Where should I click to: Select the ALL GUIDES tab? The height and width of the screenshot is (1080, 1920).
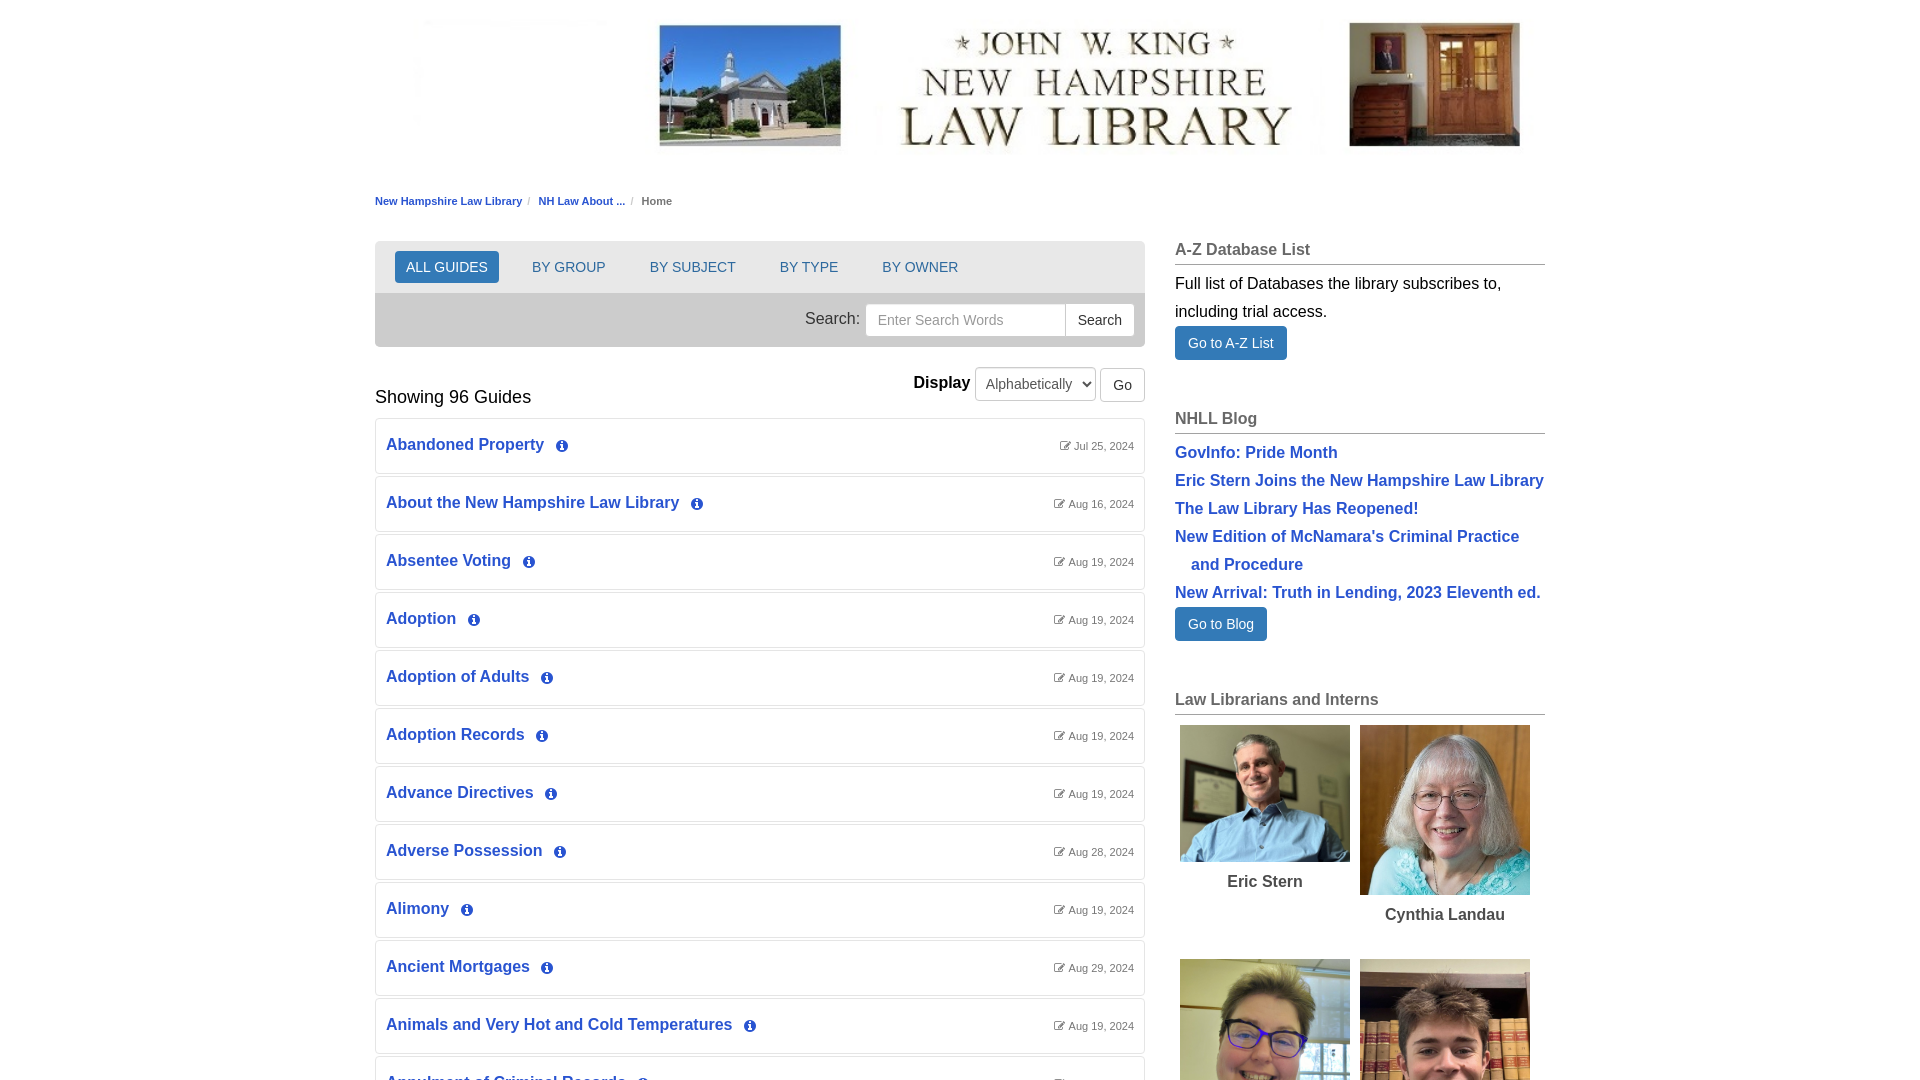[x=447, y=267]
